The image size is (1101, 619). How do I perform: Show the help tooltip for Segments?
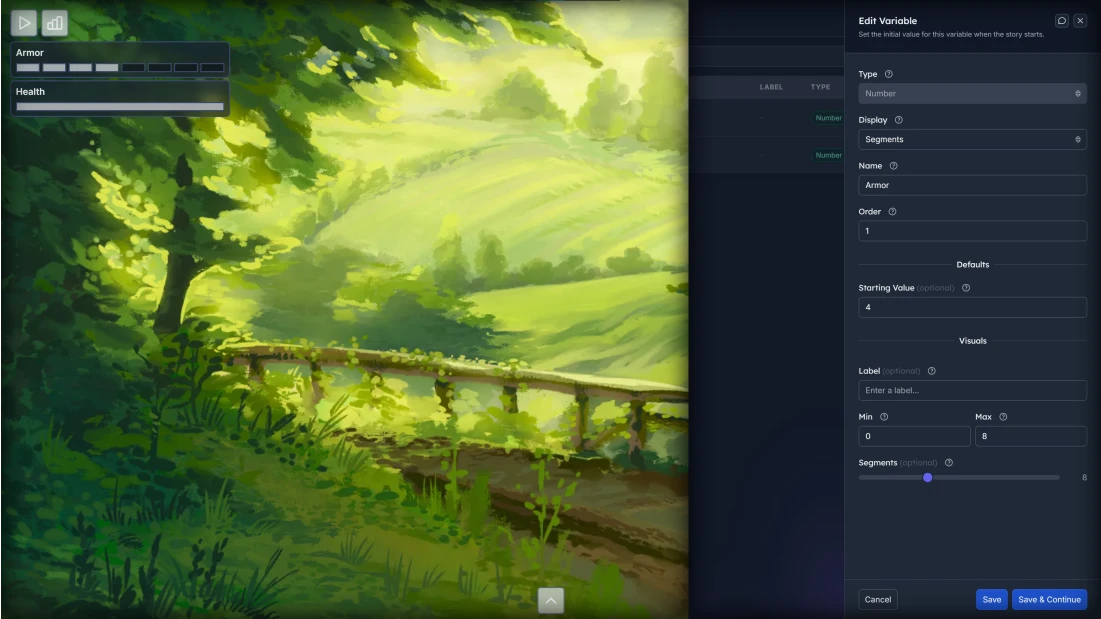pyautogui.click(x=948, y=463)
